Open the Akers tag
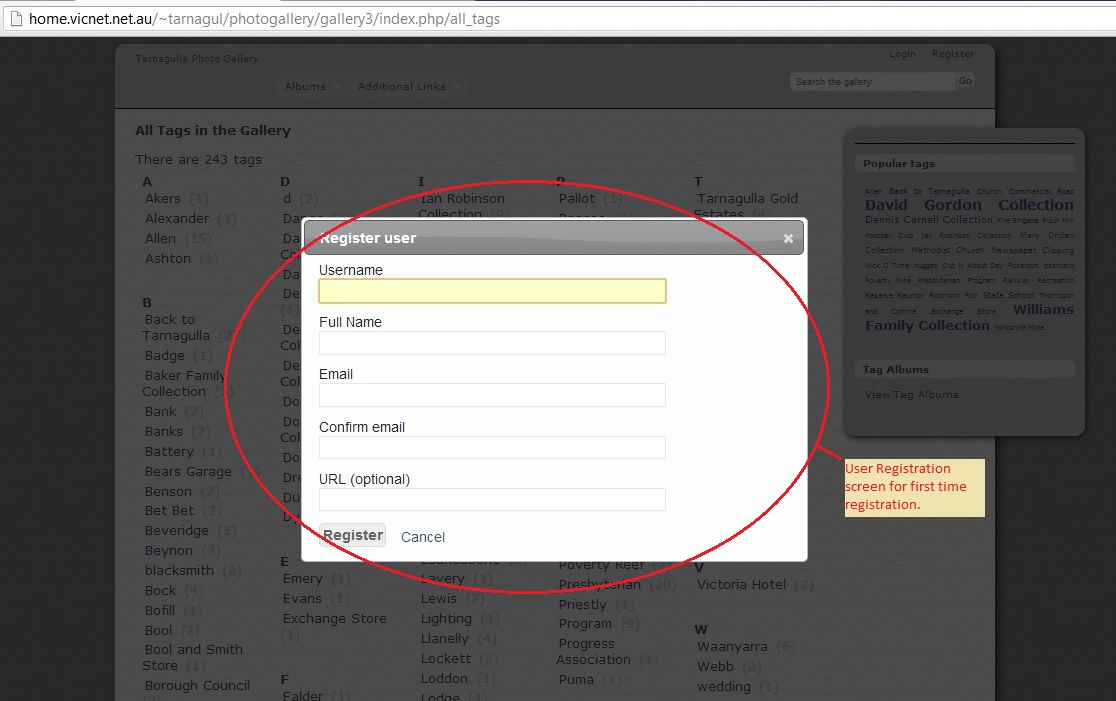 click(163, 199)
